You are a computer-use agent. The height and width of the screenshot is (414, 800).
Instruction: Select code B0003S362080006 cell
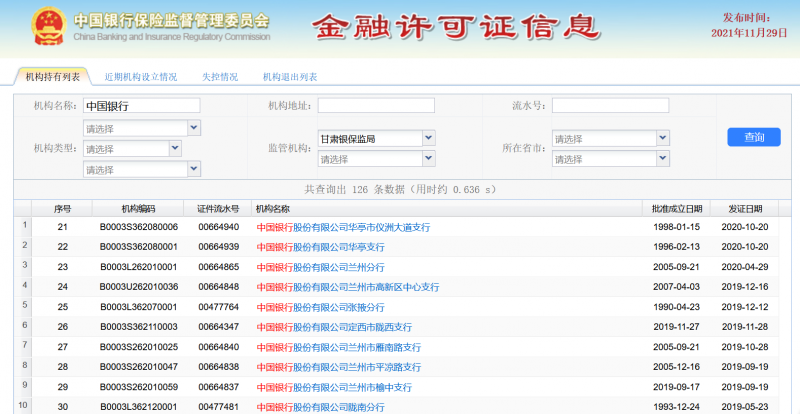pyautogui.click(x=139, y=227)
